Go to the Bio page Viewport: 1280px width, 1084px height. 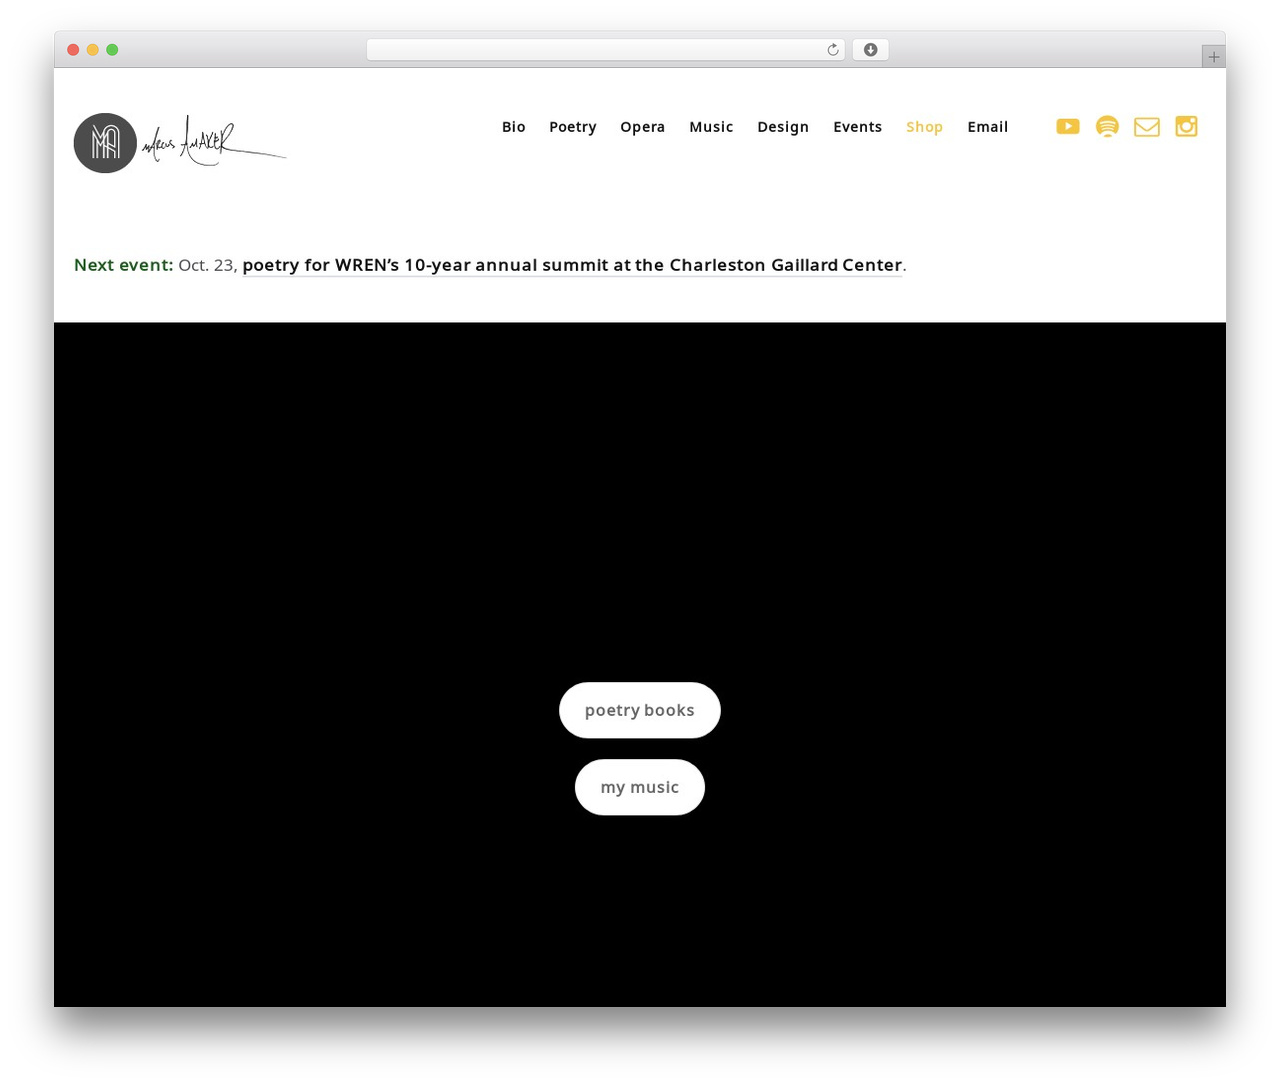click(x=514, y=127)
